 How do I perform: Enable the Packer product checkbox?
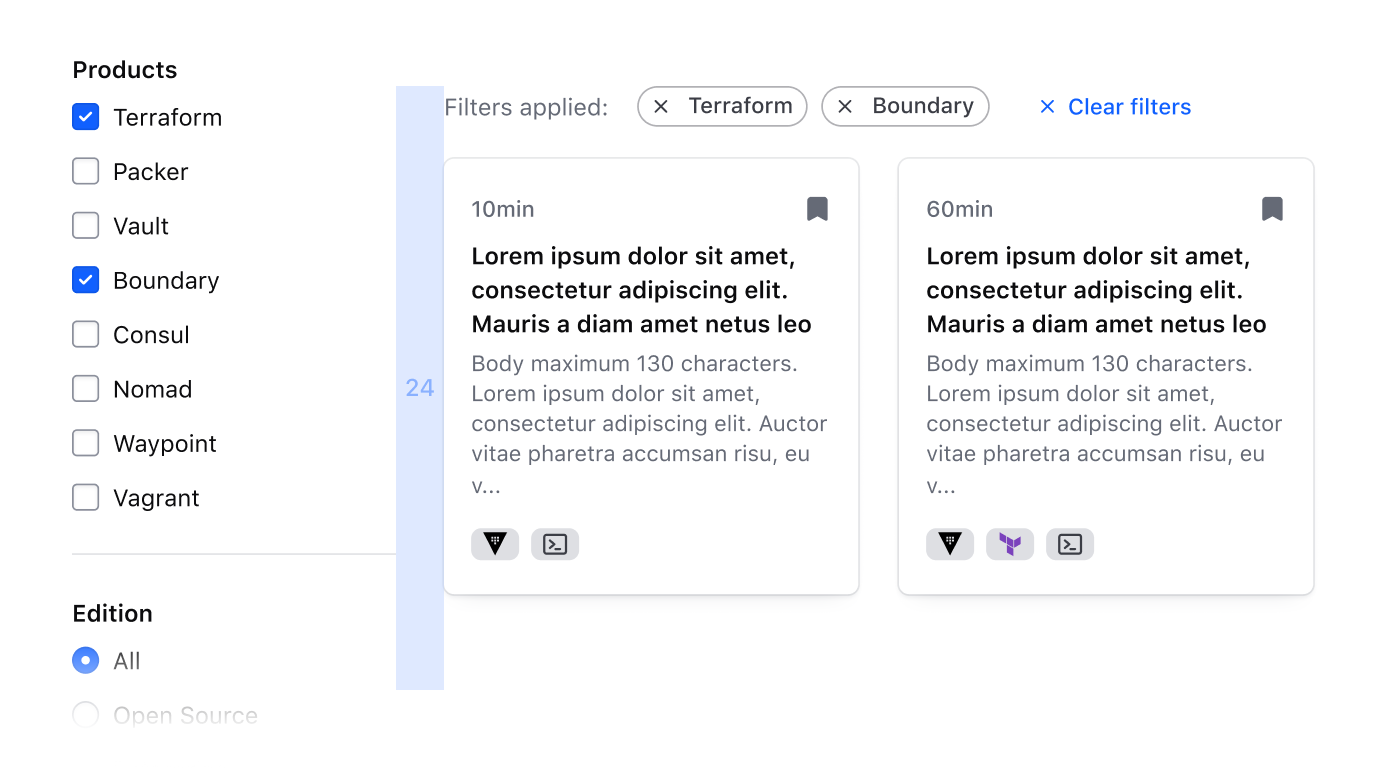click(86, 172)
